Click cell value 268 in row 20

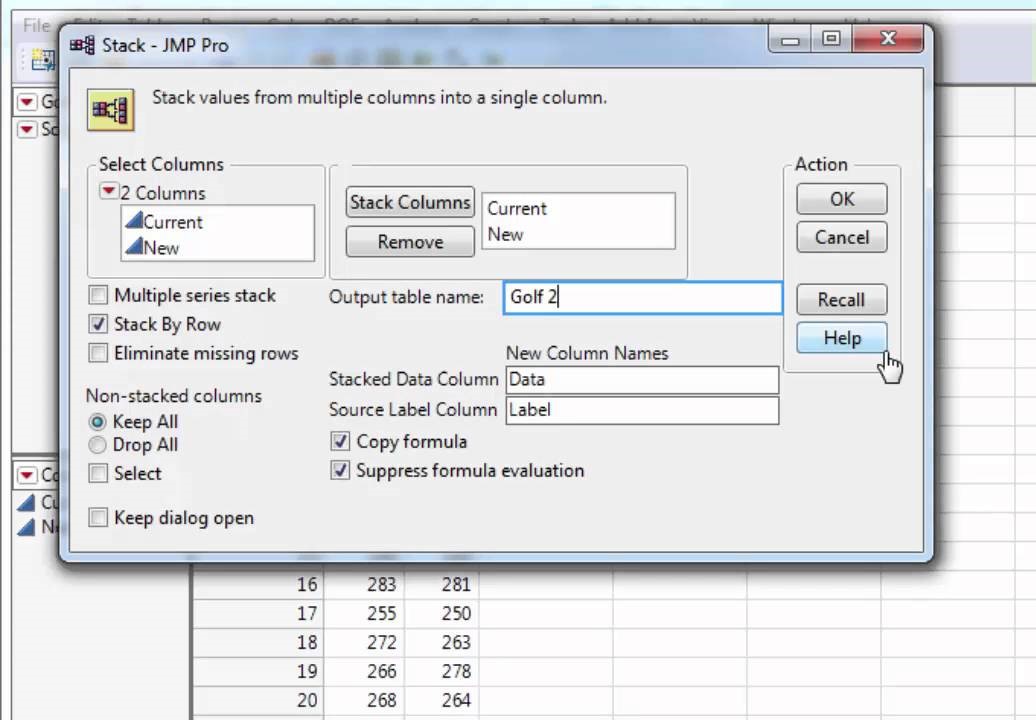381,700
